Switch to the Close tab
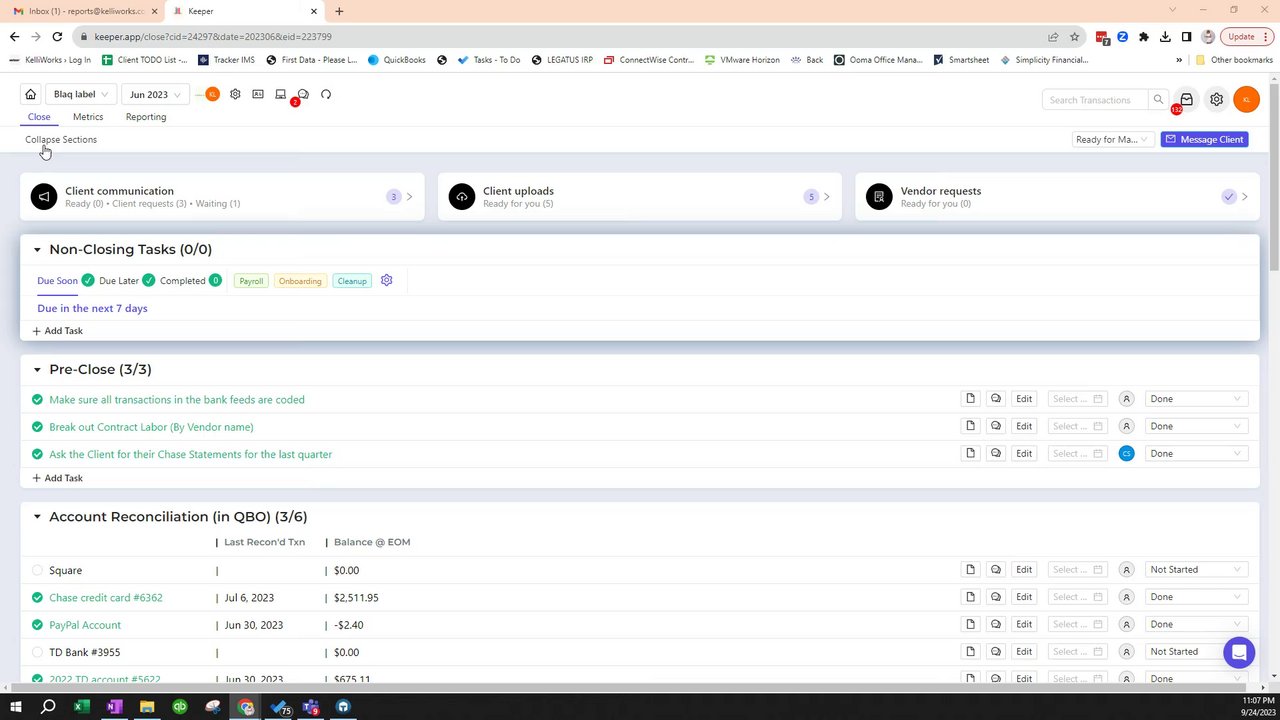The image size is (1280, 720). [x=39, y=117]
